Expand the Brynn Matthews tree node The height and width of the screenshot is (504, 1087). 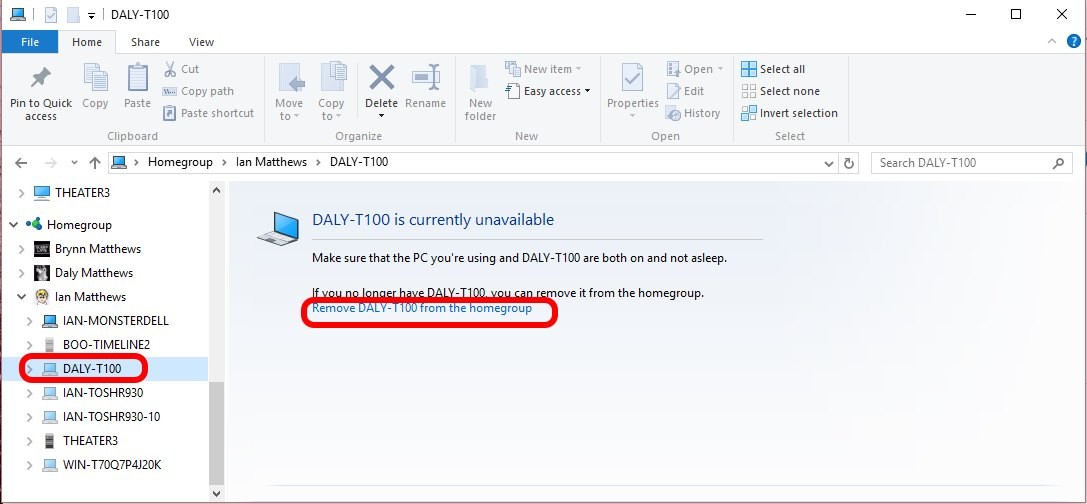click(22, 249)
